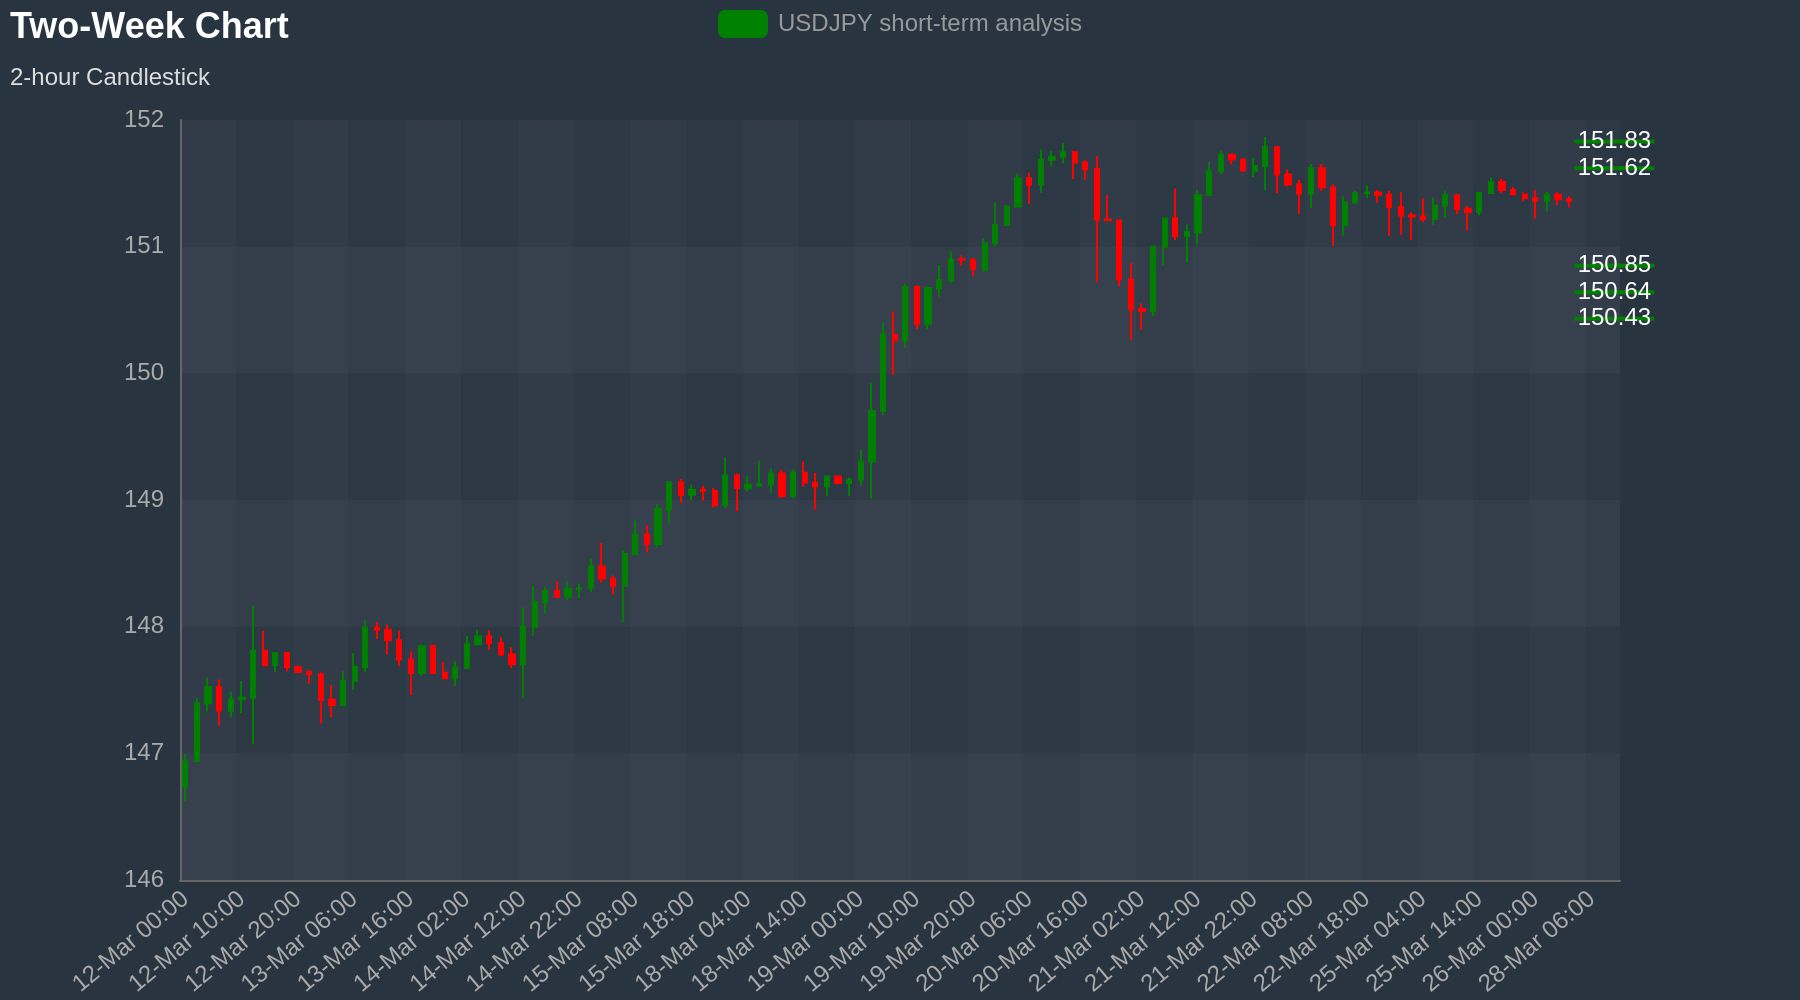Click the Two-Week Chart title
This screenshot has height=1000, width=1800.
coord(149,26)
